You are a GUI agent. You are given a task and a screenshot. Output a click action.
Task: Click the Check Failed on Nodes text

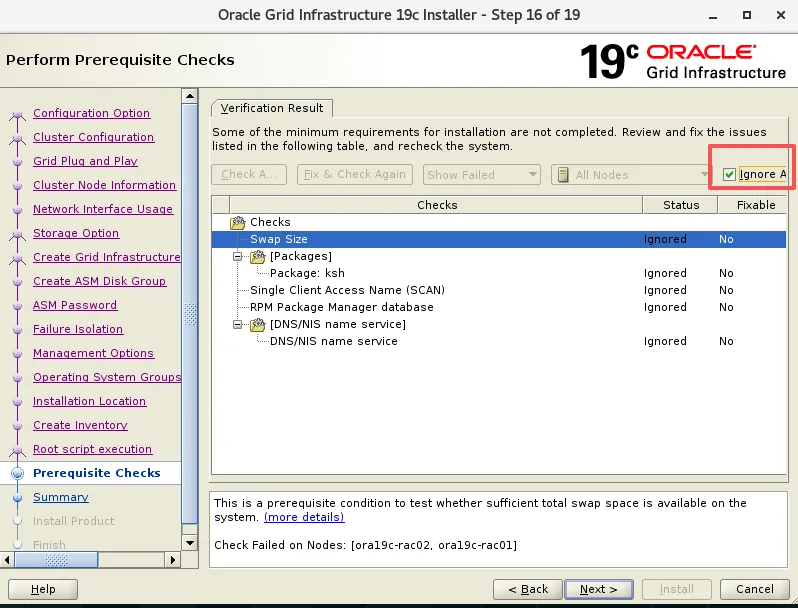pyautogui.click(x=365, y=545)
